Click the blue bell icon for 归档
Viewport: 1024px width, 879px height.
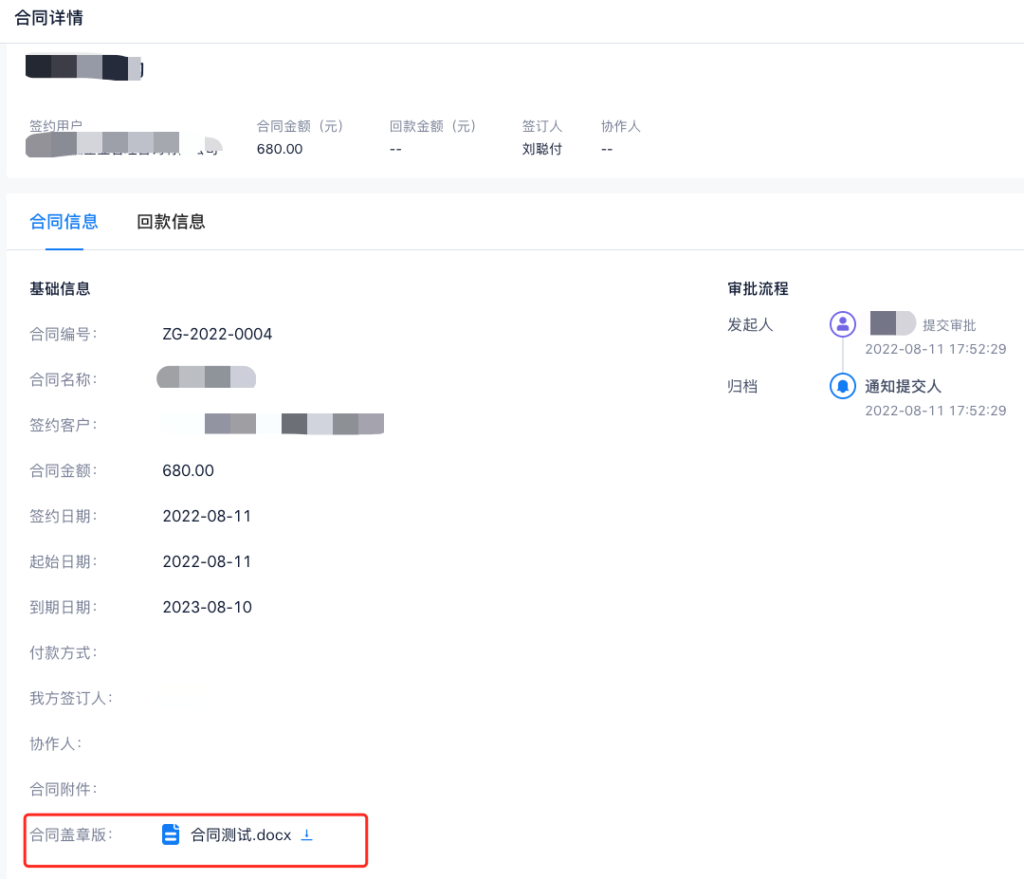pyautogui.click(x=843, y=386)
